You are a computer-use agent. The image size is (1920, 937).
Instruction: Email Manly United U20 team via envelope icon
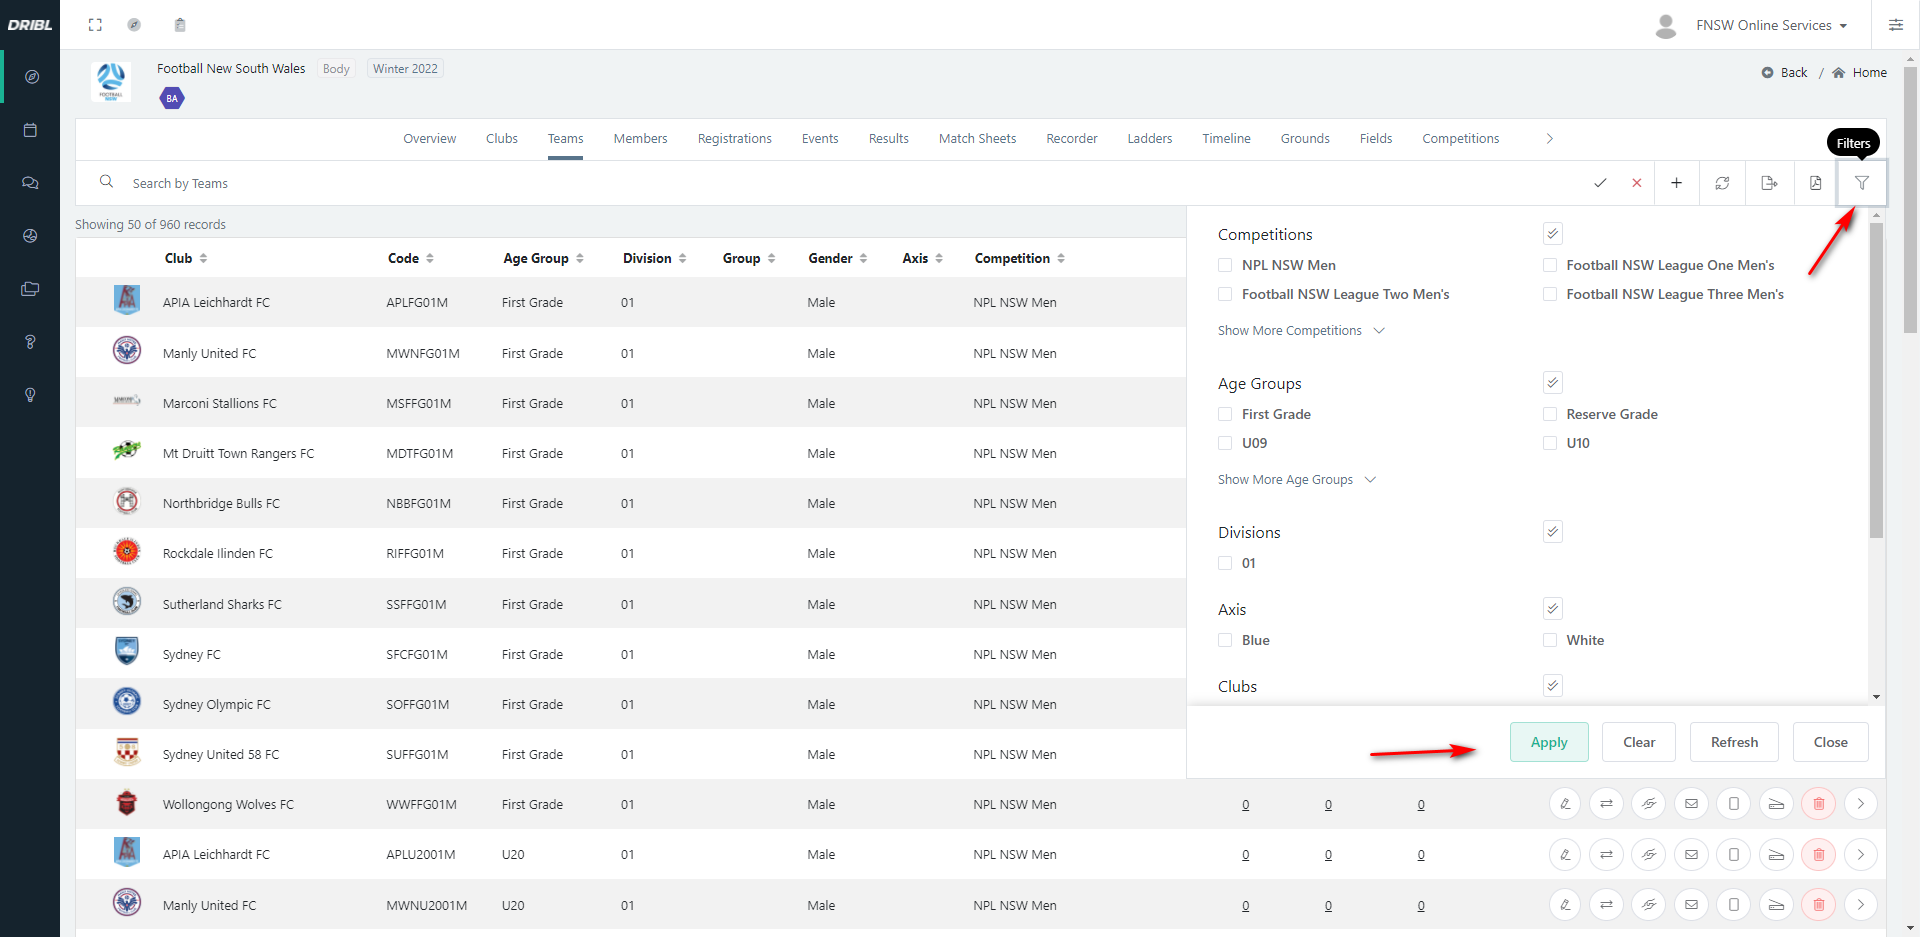pos(1692,905)
